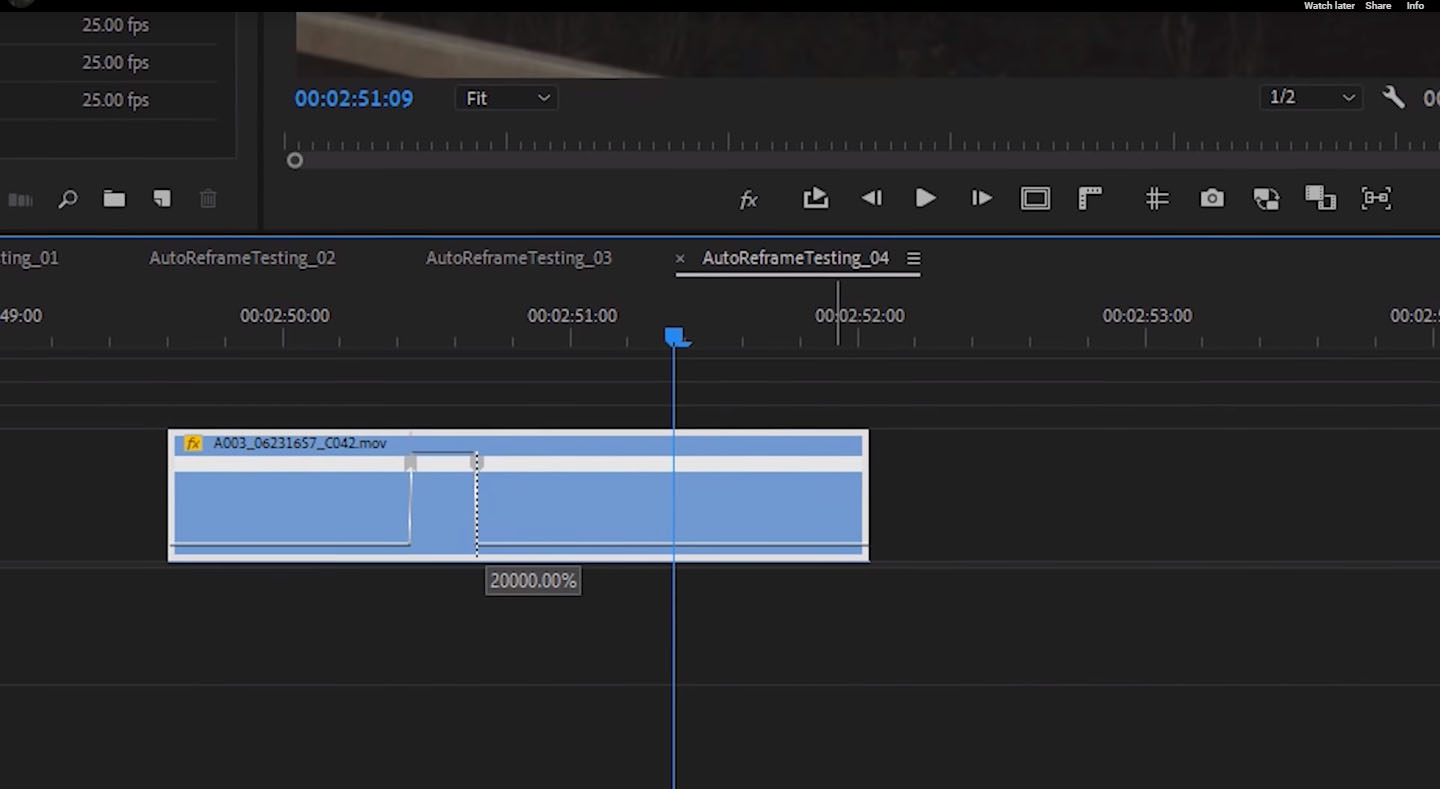Viewport: 1440px width, 789px height.
Task: Open Program Monitor wrench settings
Action: click(1393, 97)
